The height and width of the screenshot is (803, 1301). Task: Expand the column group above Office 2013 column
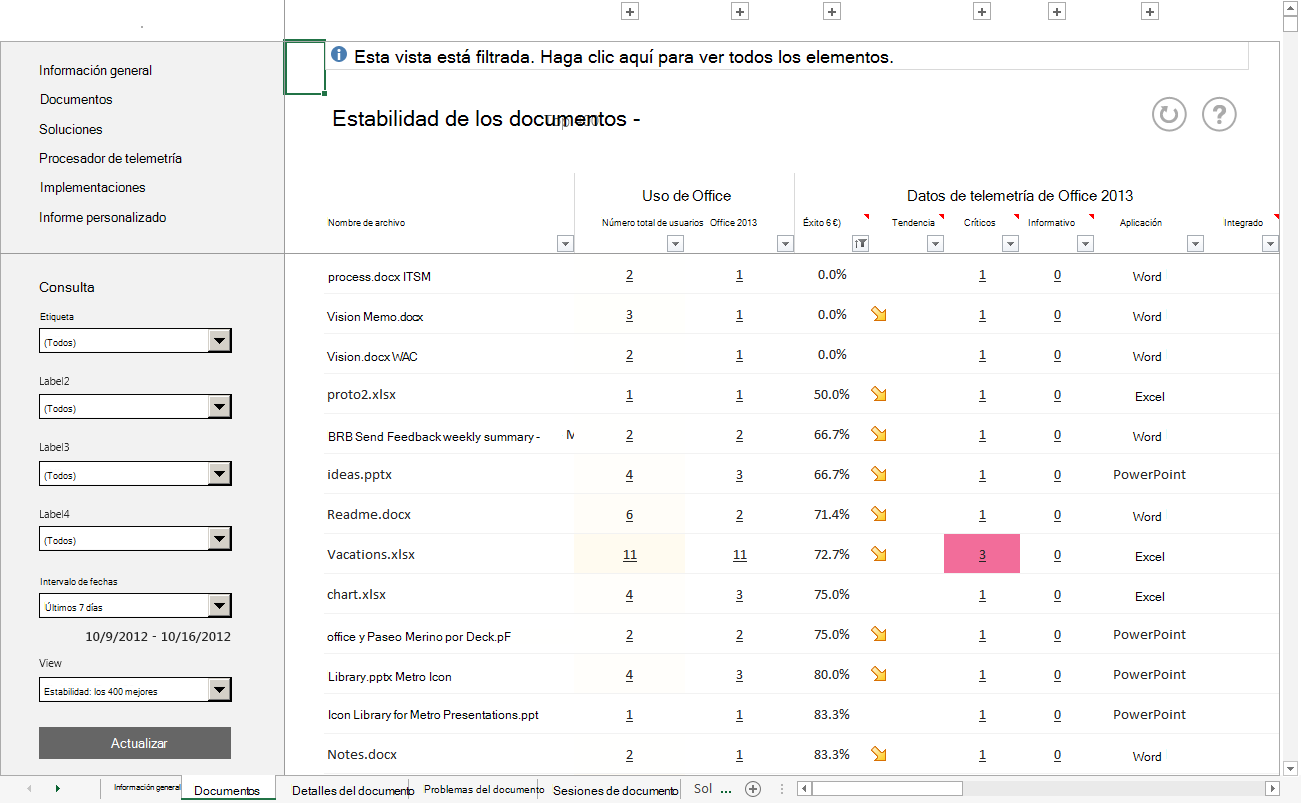click(x=740, y=11)
